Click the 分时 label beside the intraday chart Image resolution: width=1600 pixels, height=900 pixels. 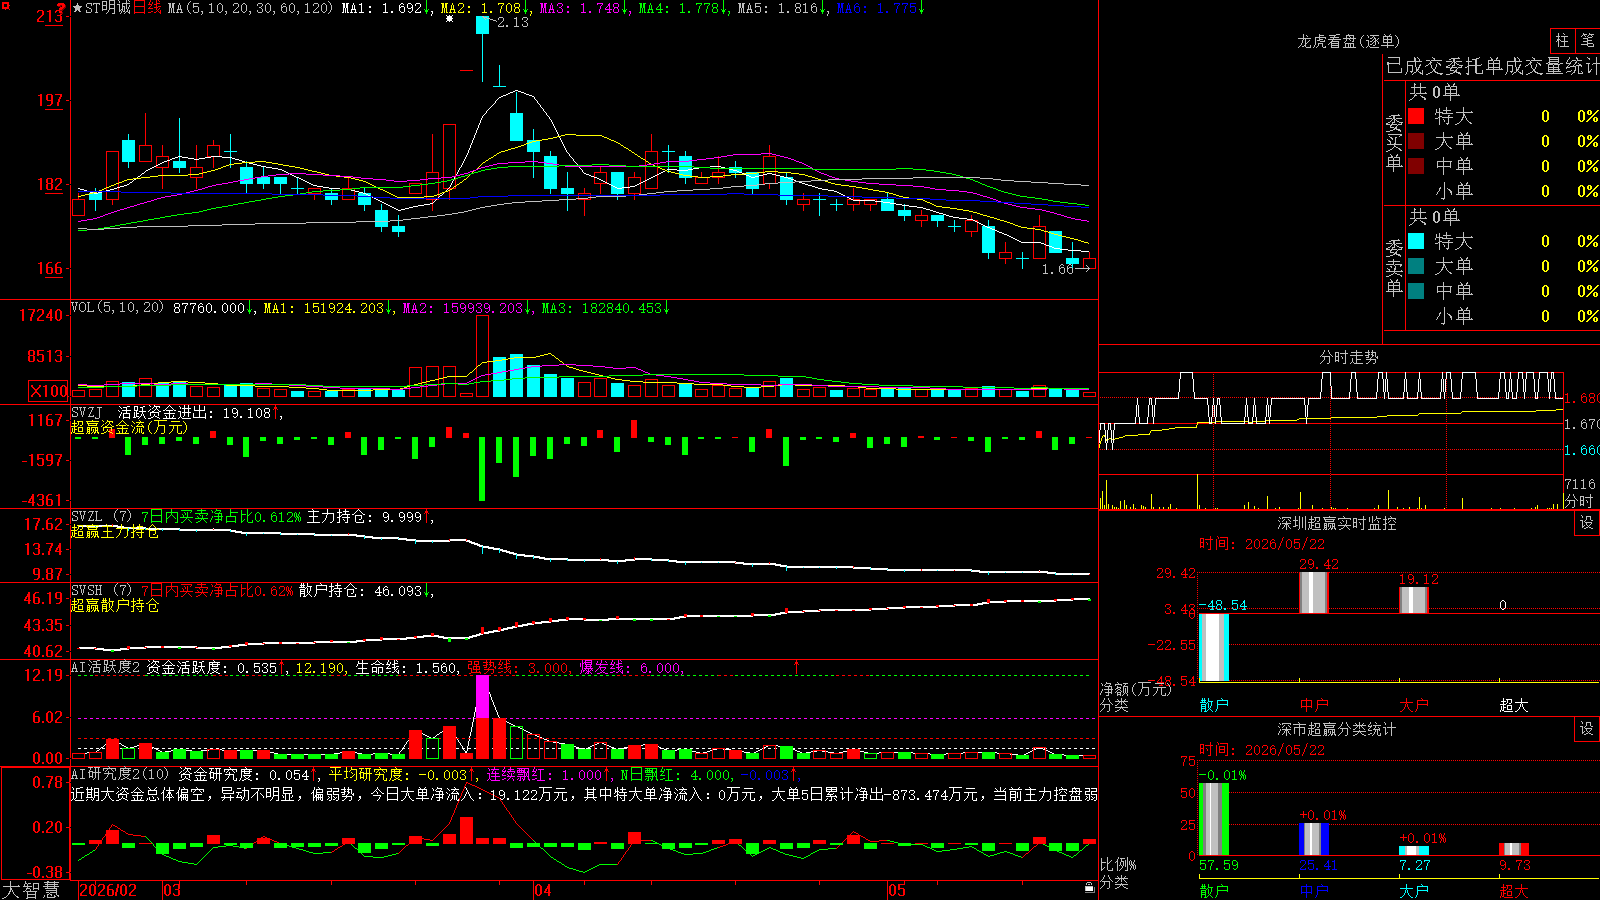[1579, 500]
